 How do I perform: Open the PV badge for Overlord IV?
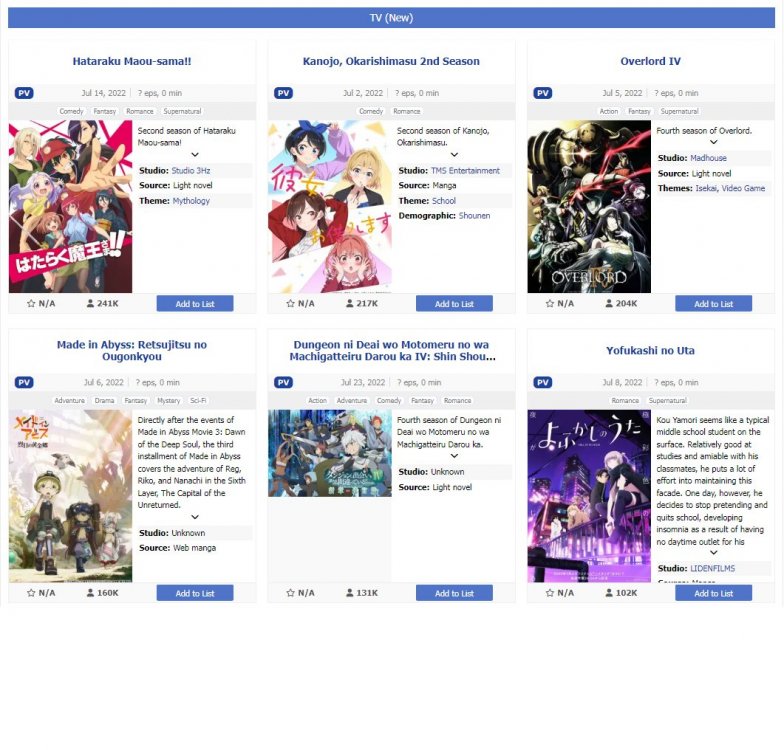(542, 93)
